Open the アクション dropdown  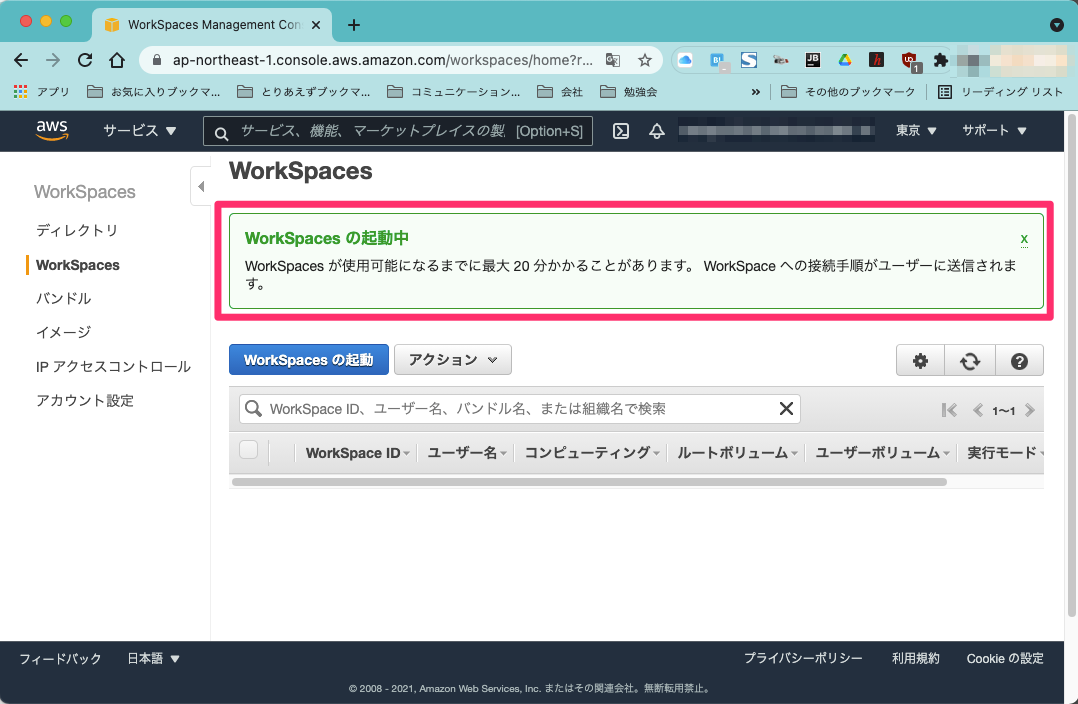(452, 359)
